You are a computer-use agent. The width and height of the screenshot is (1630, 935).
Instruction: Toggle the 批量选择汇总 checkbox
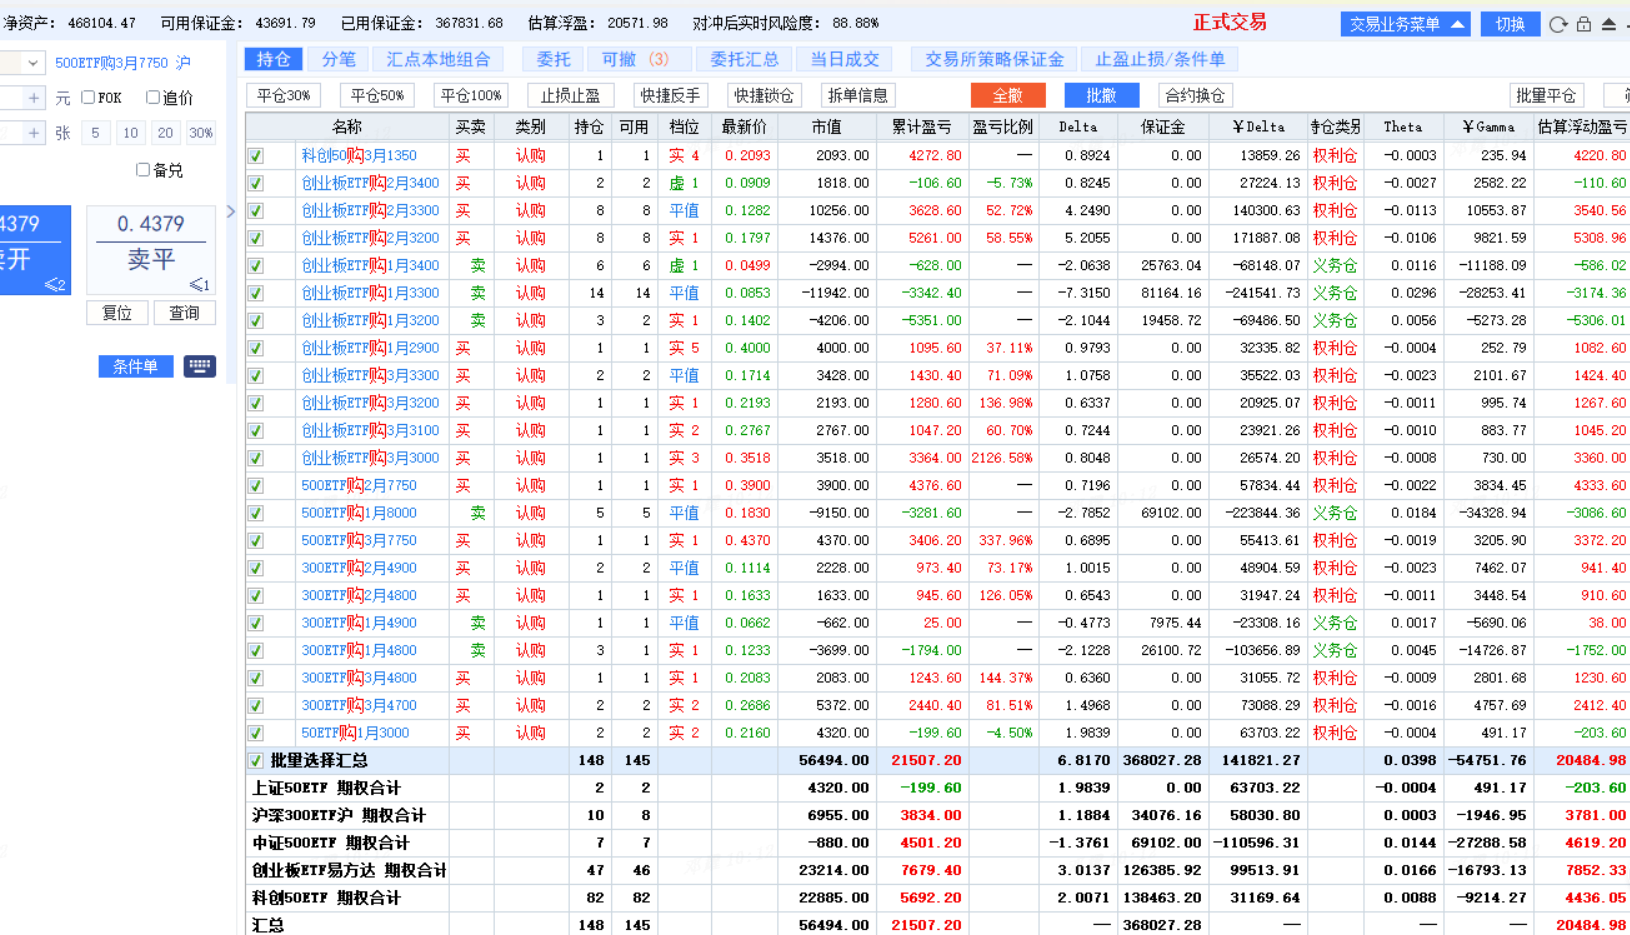(x=256, y=761)
